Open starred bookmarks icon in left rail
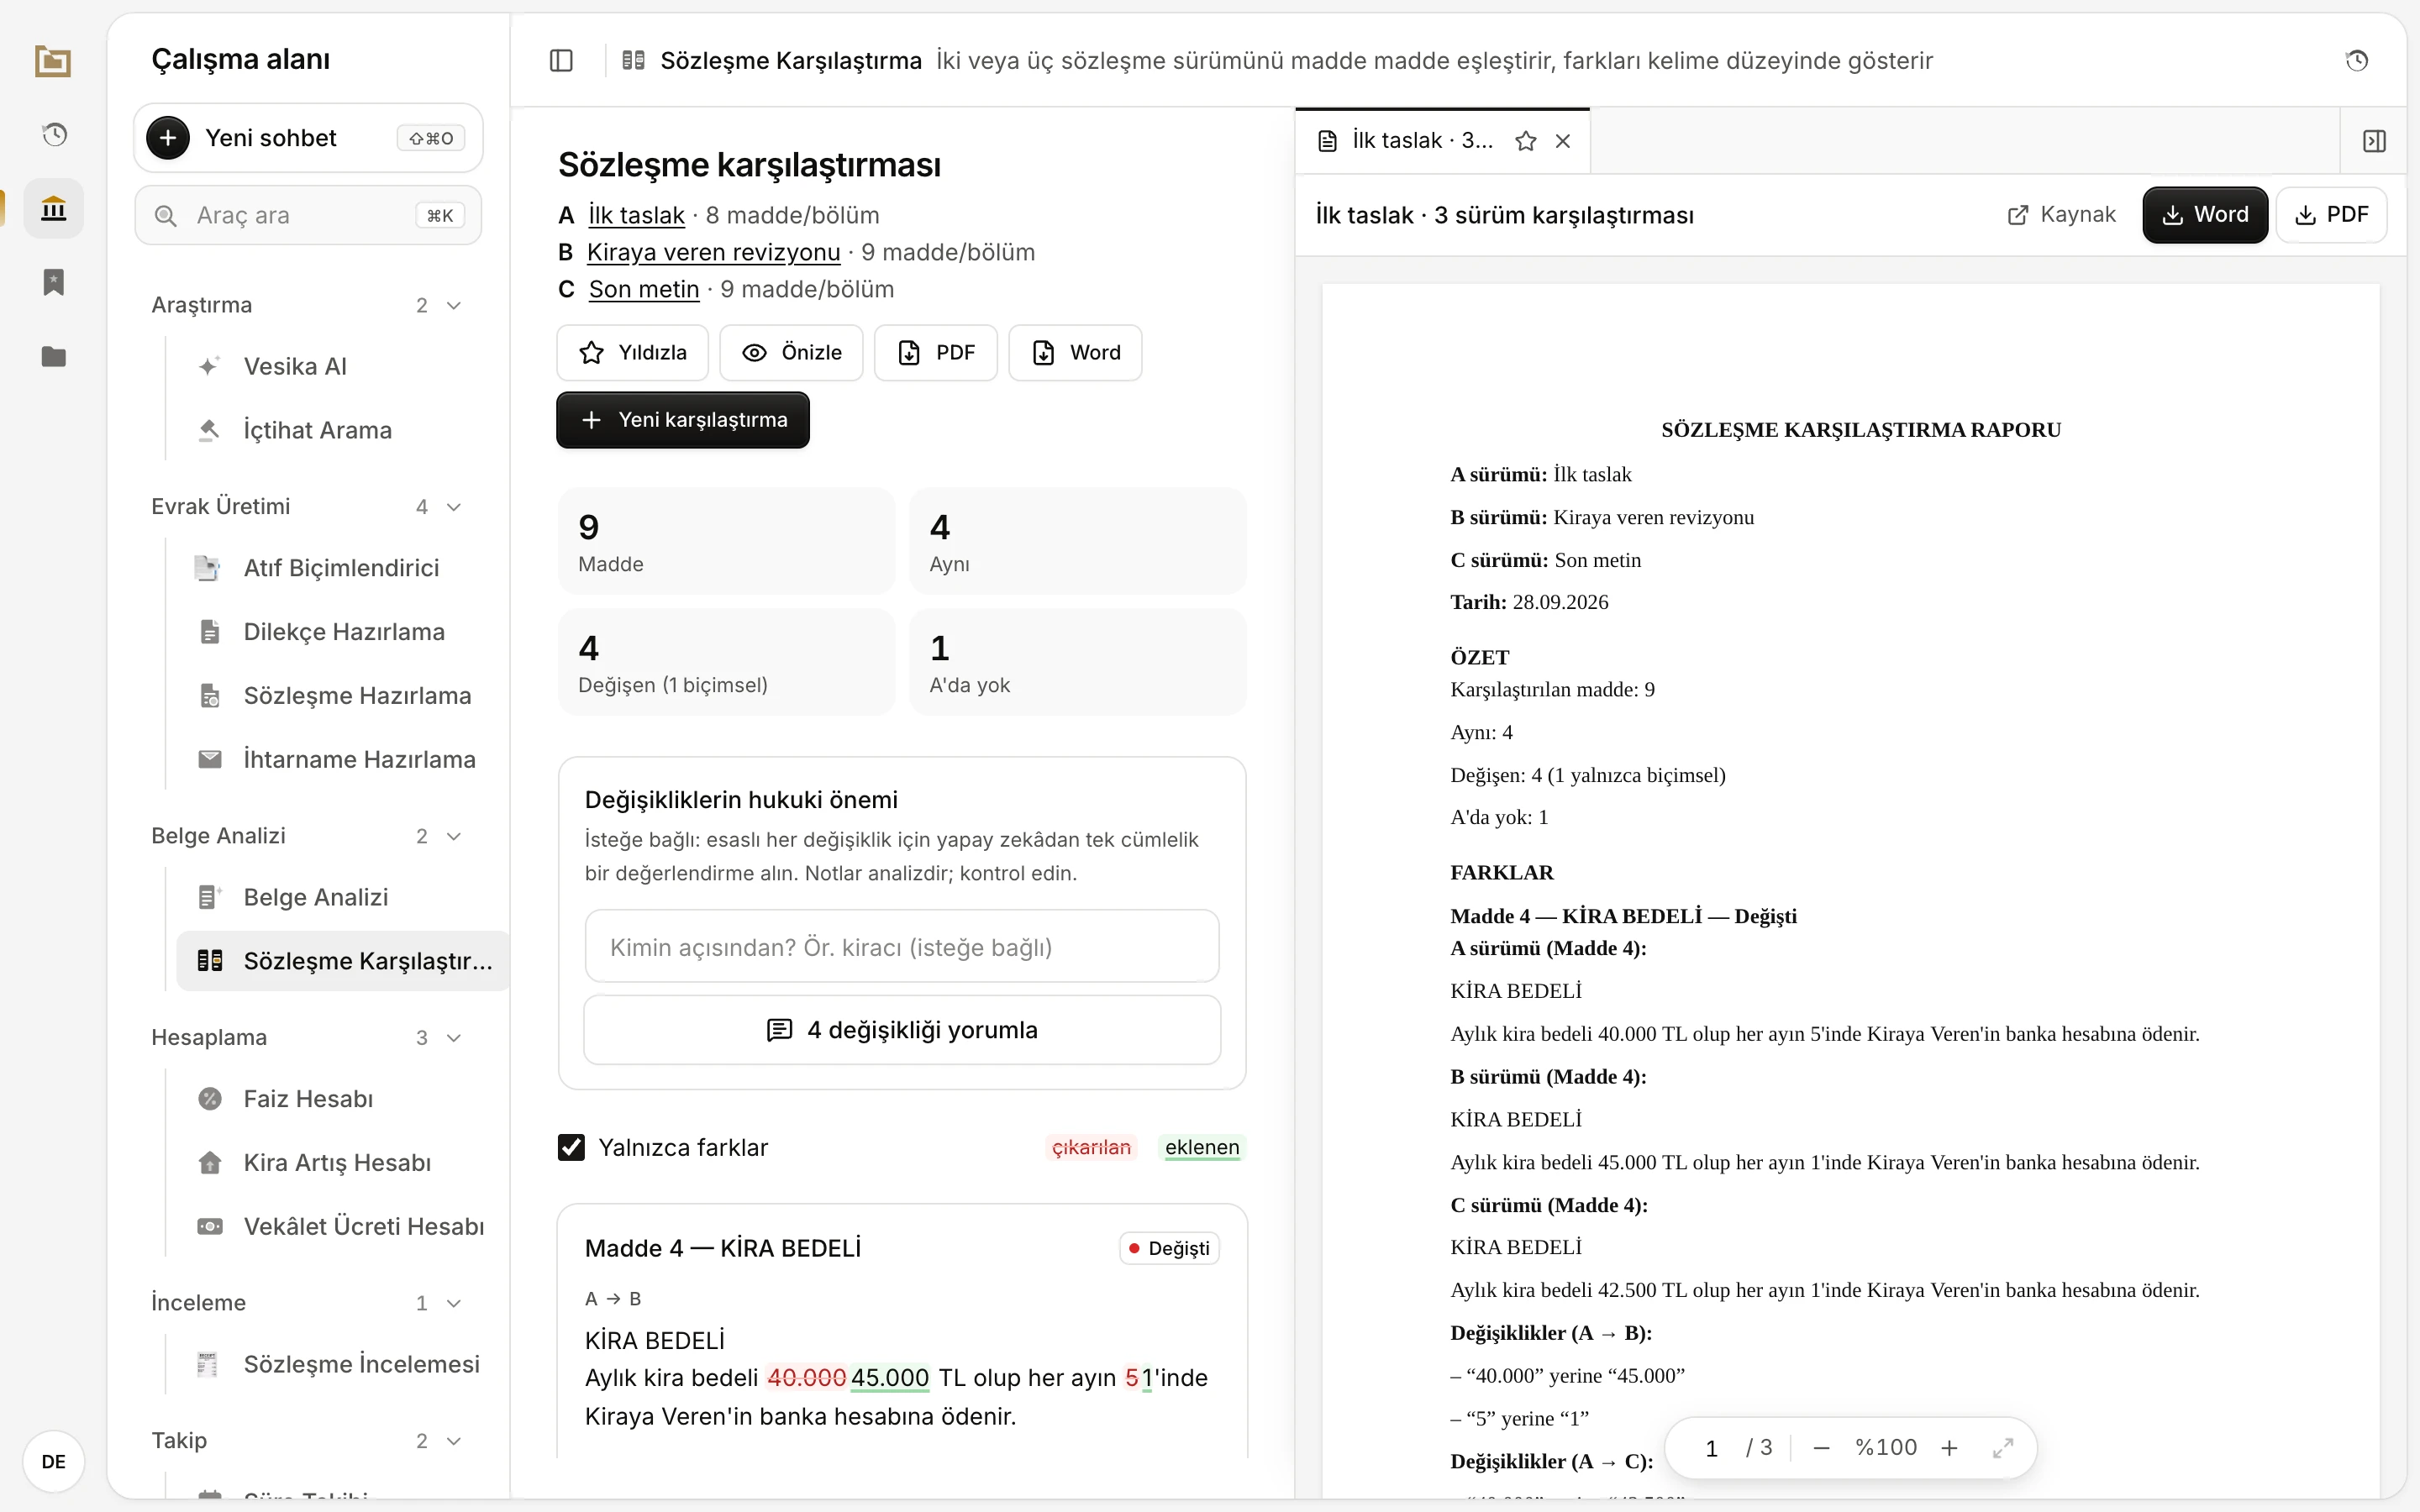The image size is (2420, 1512). [54, 282]
